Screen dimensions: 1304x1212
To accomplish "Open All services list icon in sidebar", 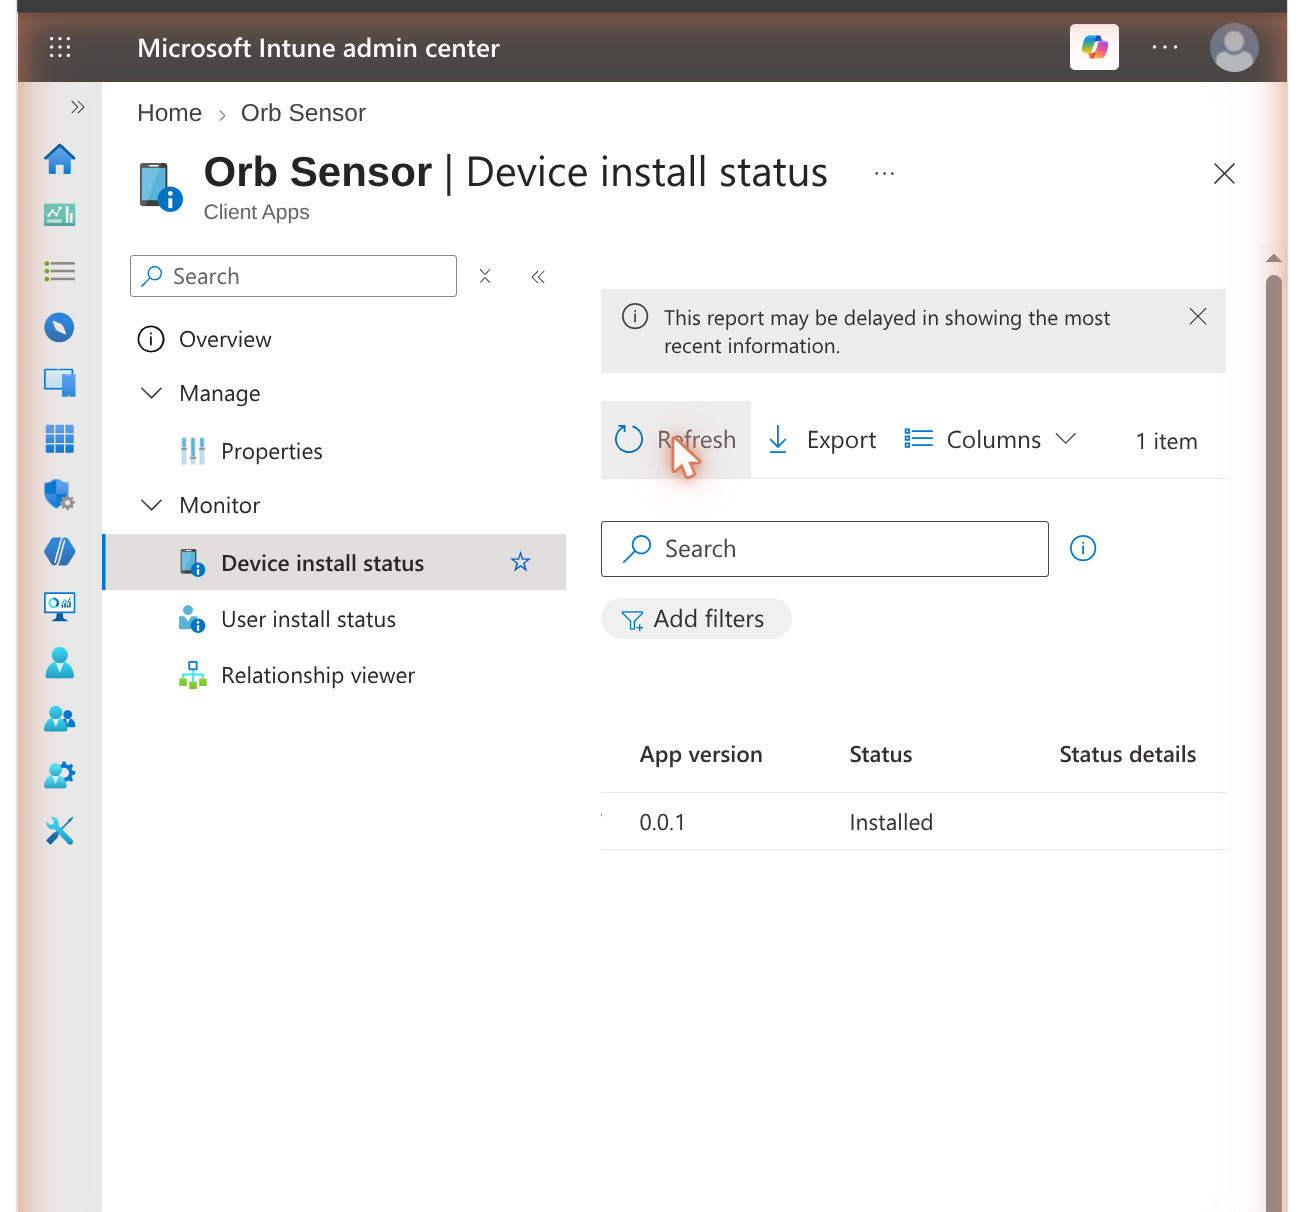I will (60, 271).
